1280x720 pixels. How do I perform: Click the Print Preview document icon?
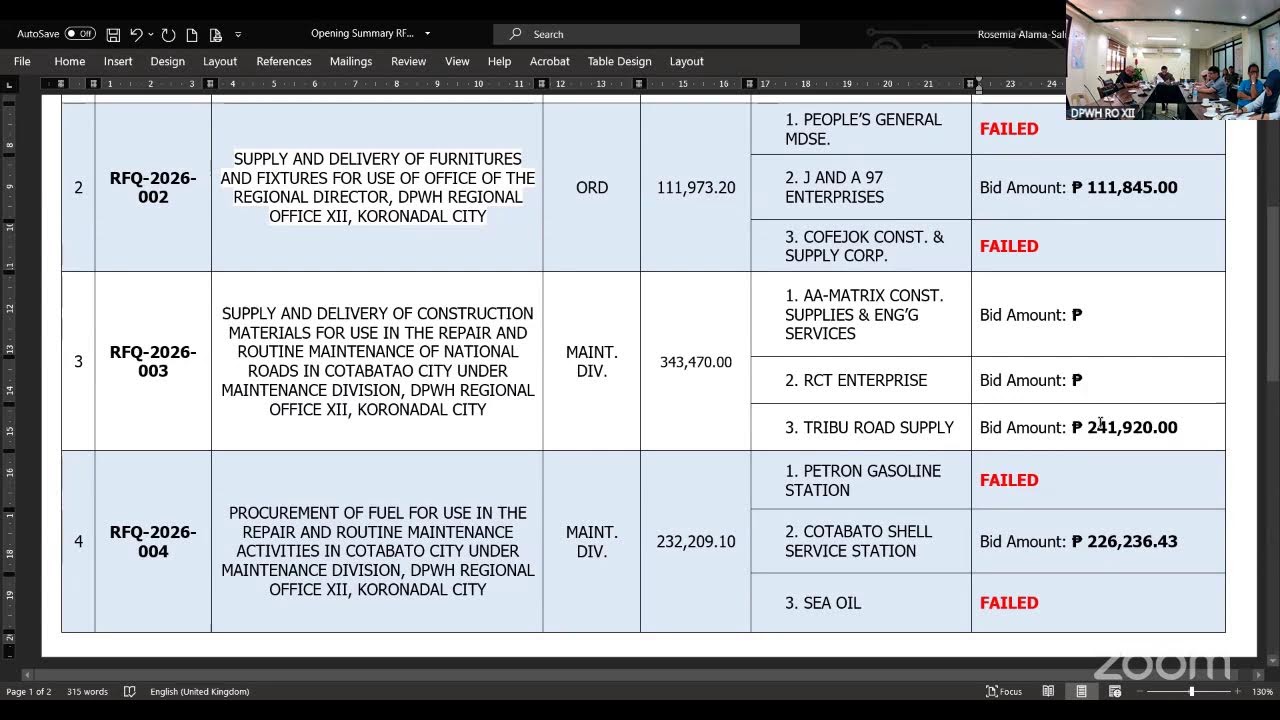[x=215, y=34]
